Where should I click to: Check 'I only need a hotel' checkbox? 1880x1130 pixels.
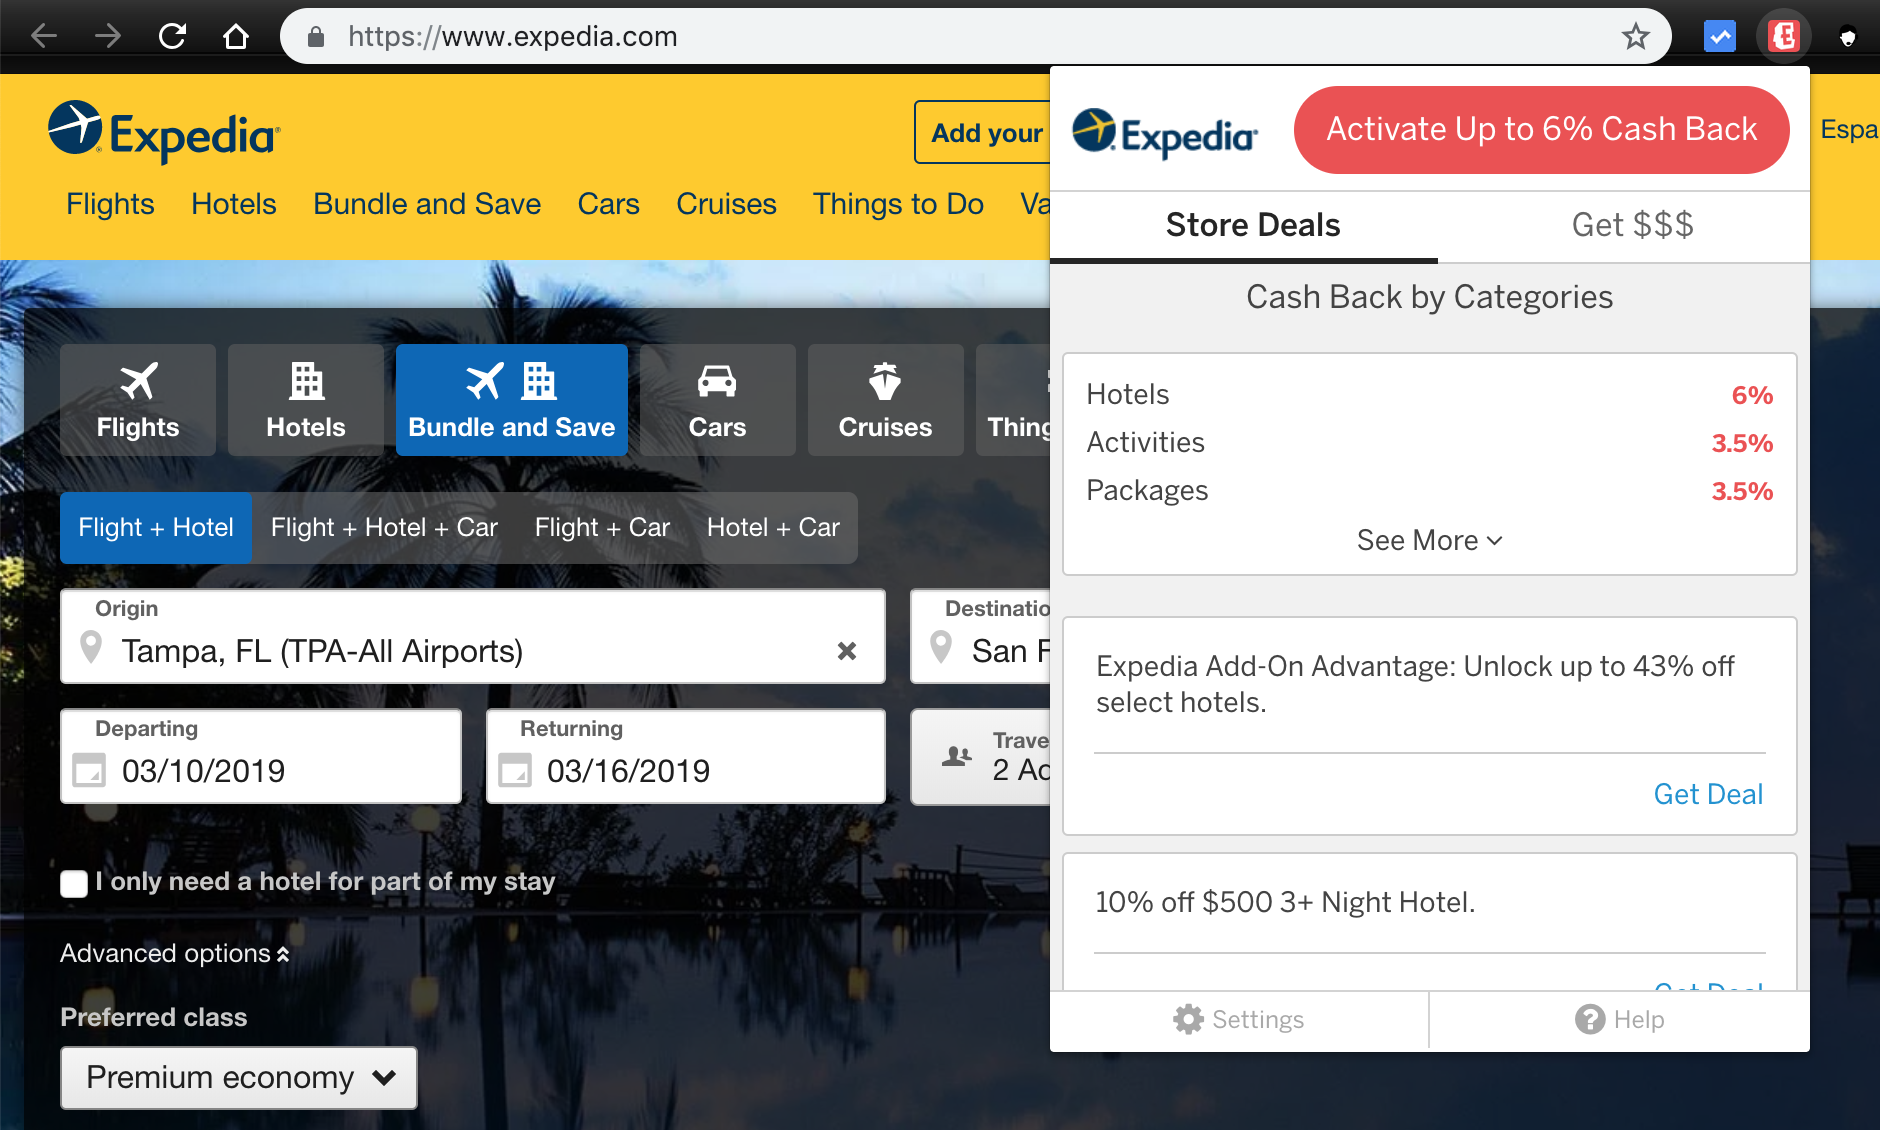(74, 883)
